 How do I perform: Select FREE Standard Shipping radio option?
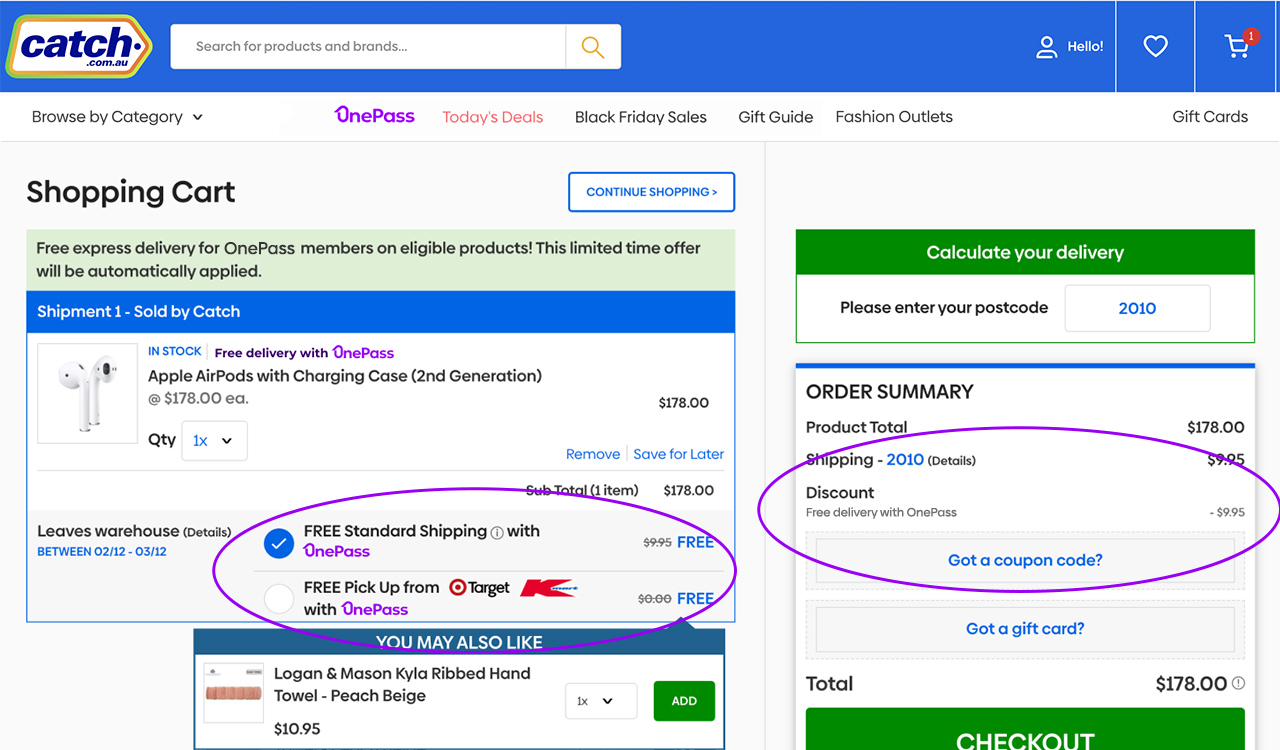coord(279,543)
